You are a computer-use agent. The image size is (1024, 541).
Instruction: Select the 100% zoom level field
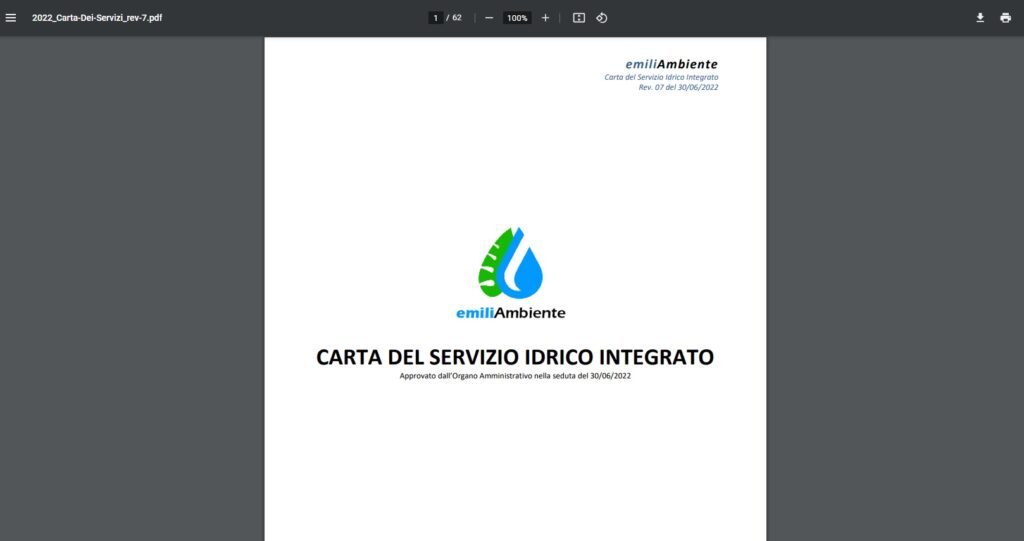(x=517, y=18)
